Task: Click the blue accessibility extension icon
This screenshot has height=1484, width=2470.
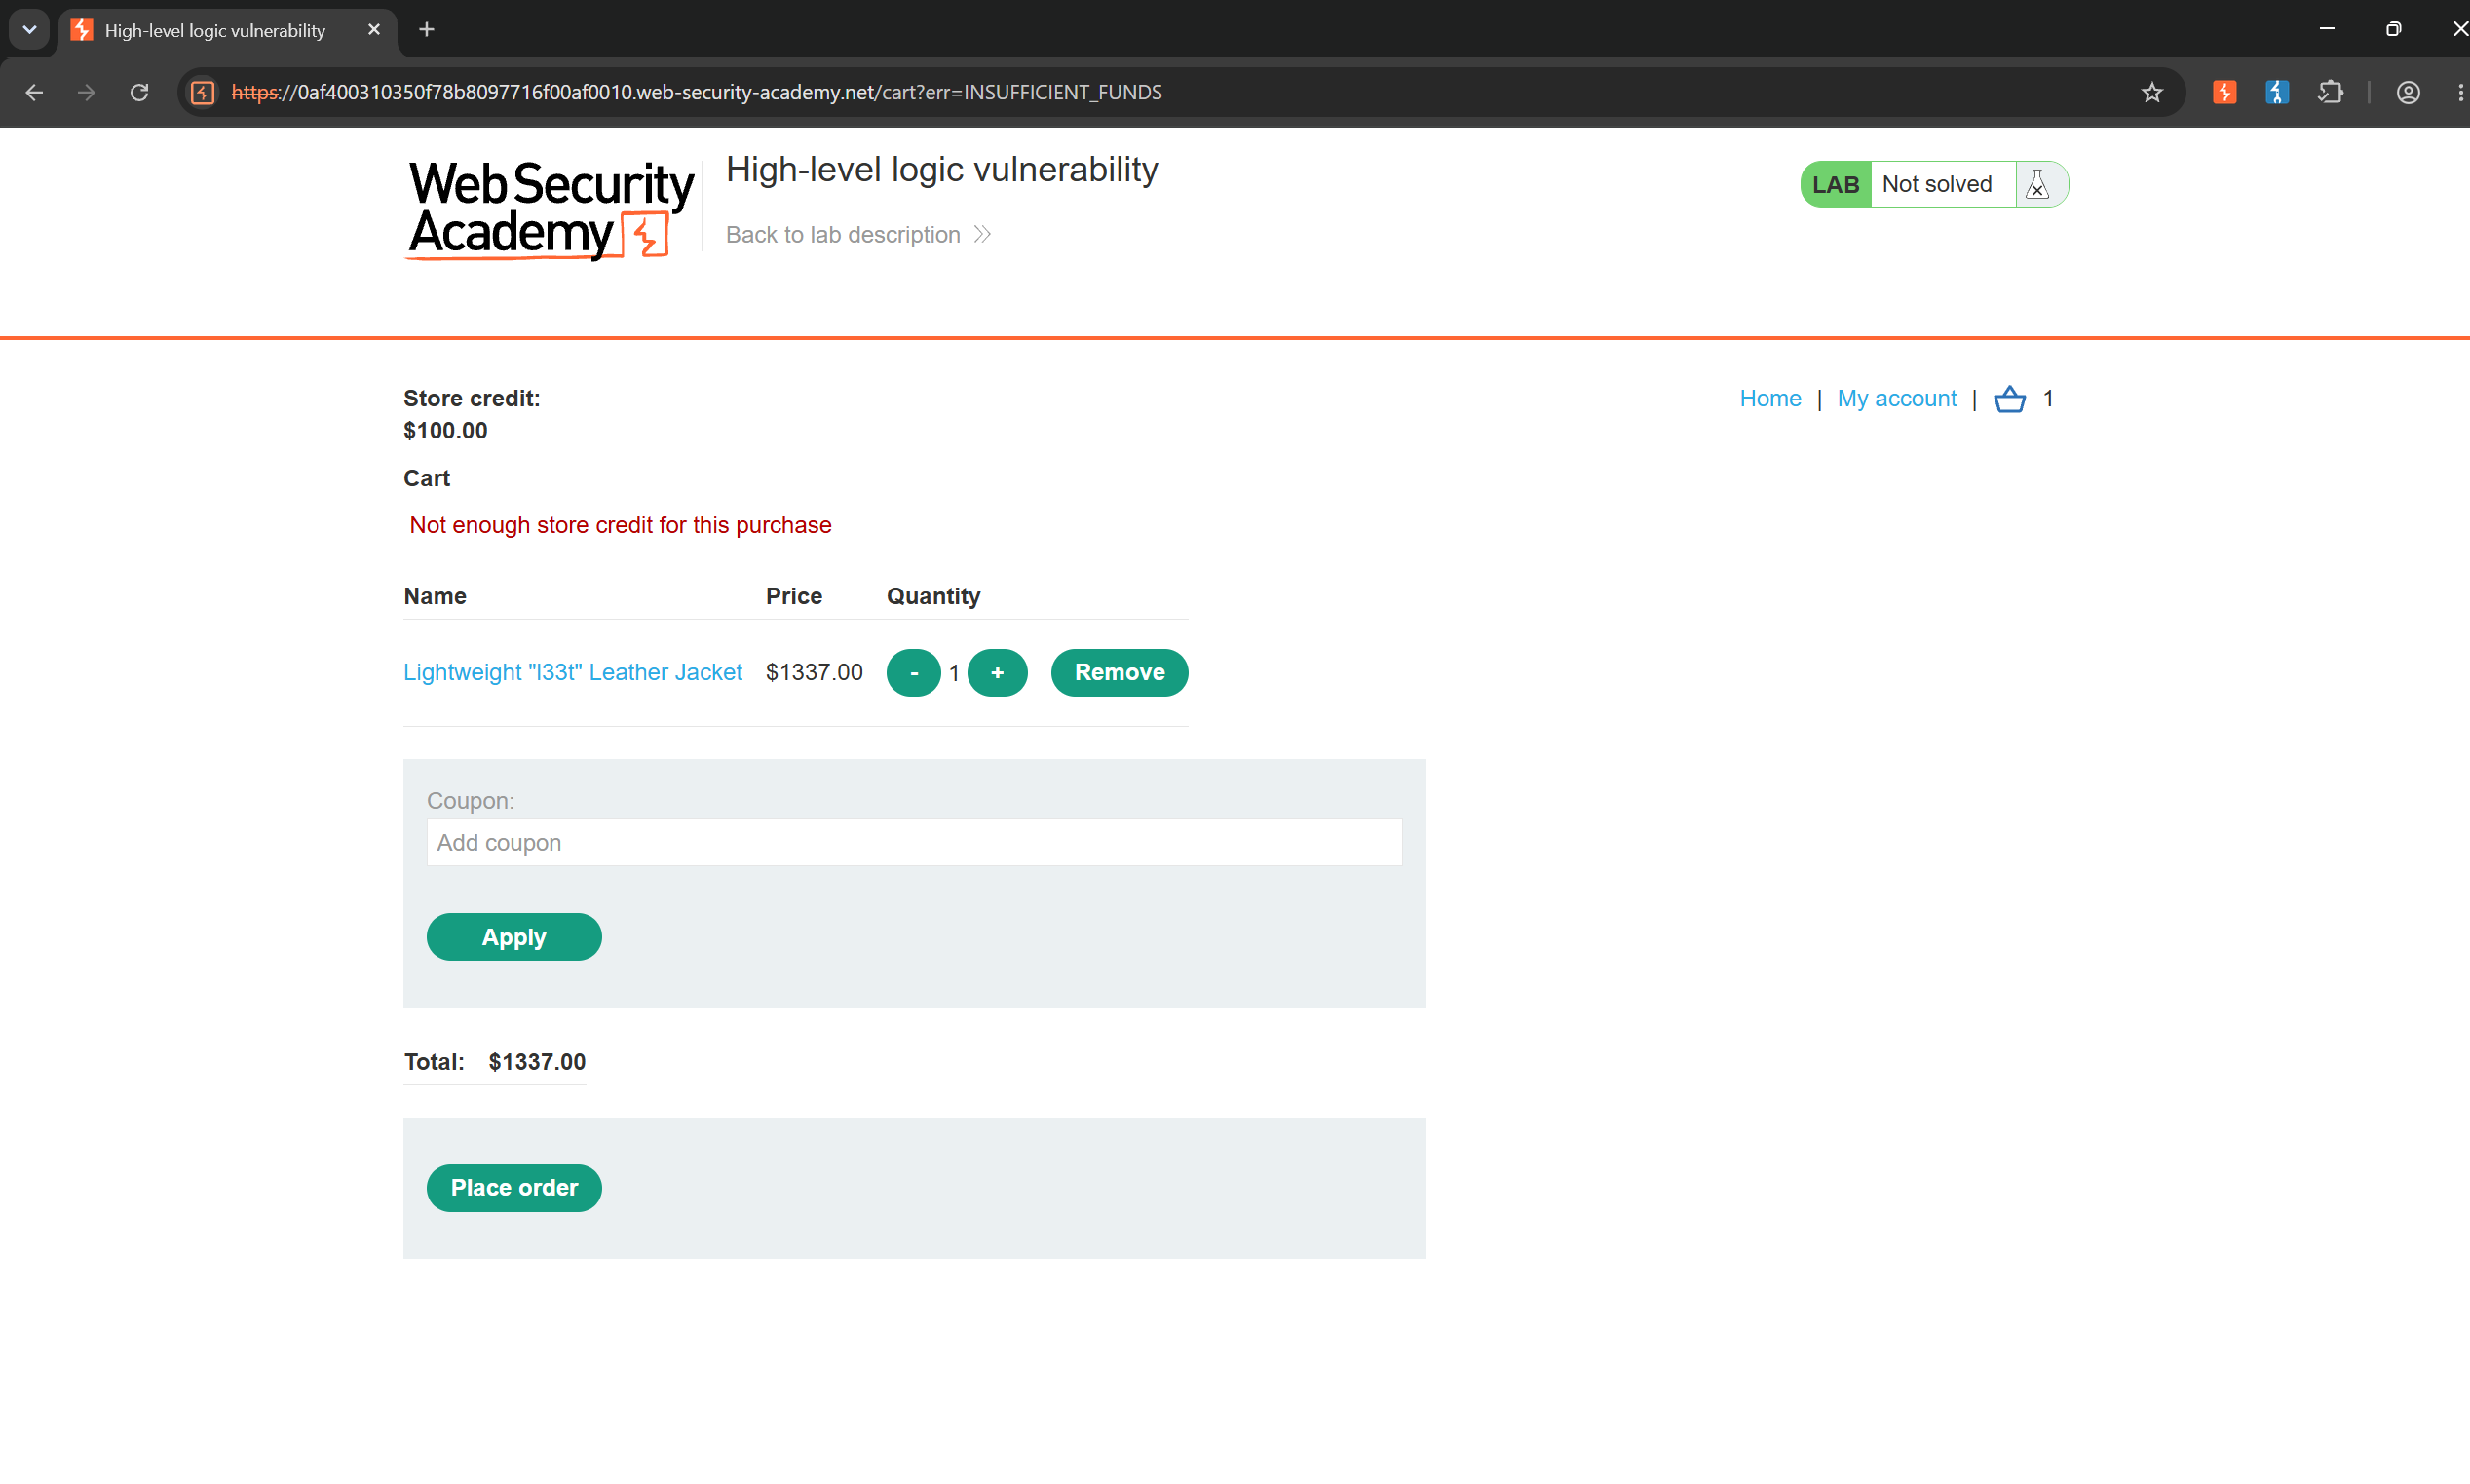Action: tap(2277, 92)
